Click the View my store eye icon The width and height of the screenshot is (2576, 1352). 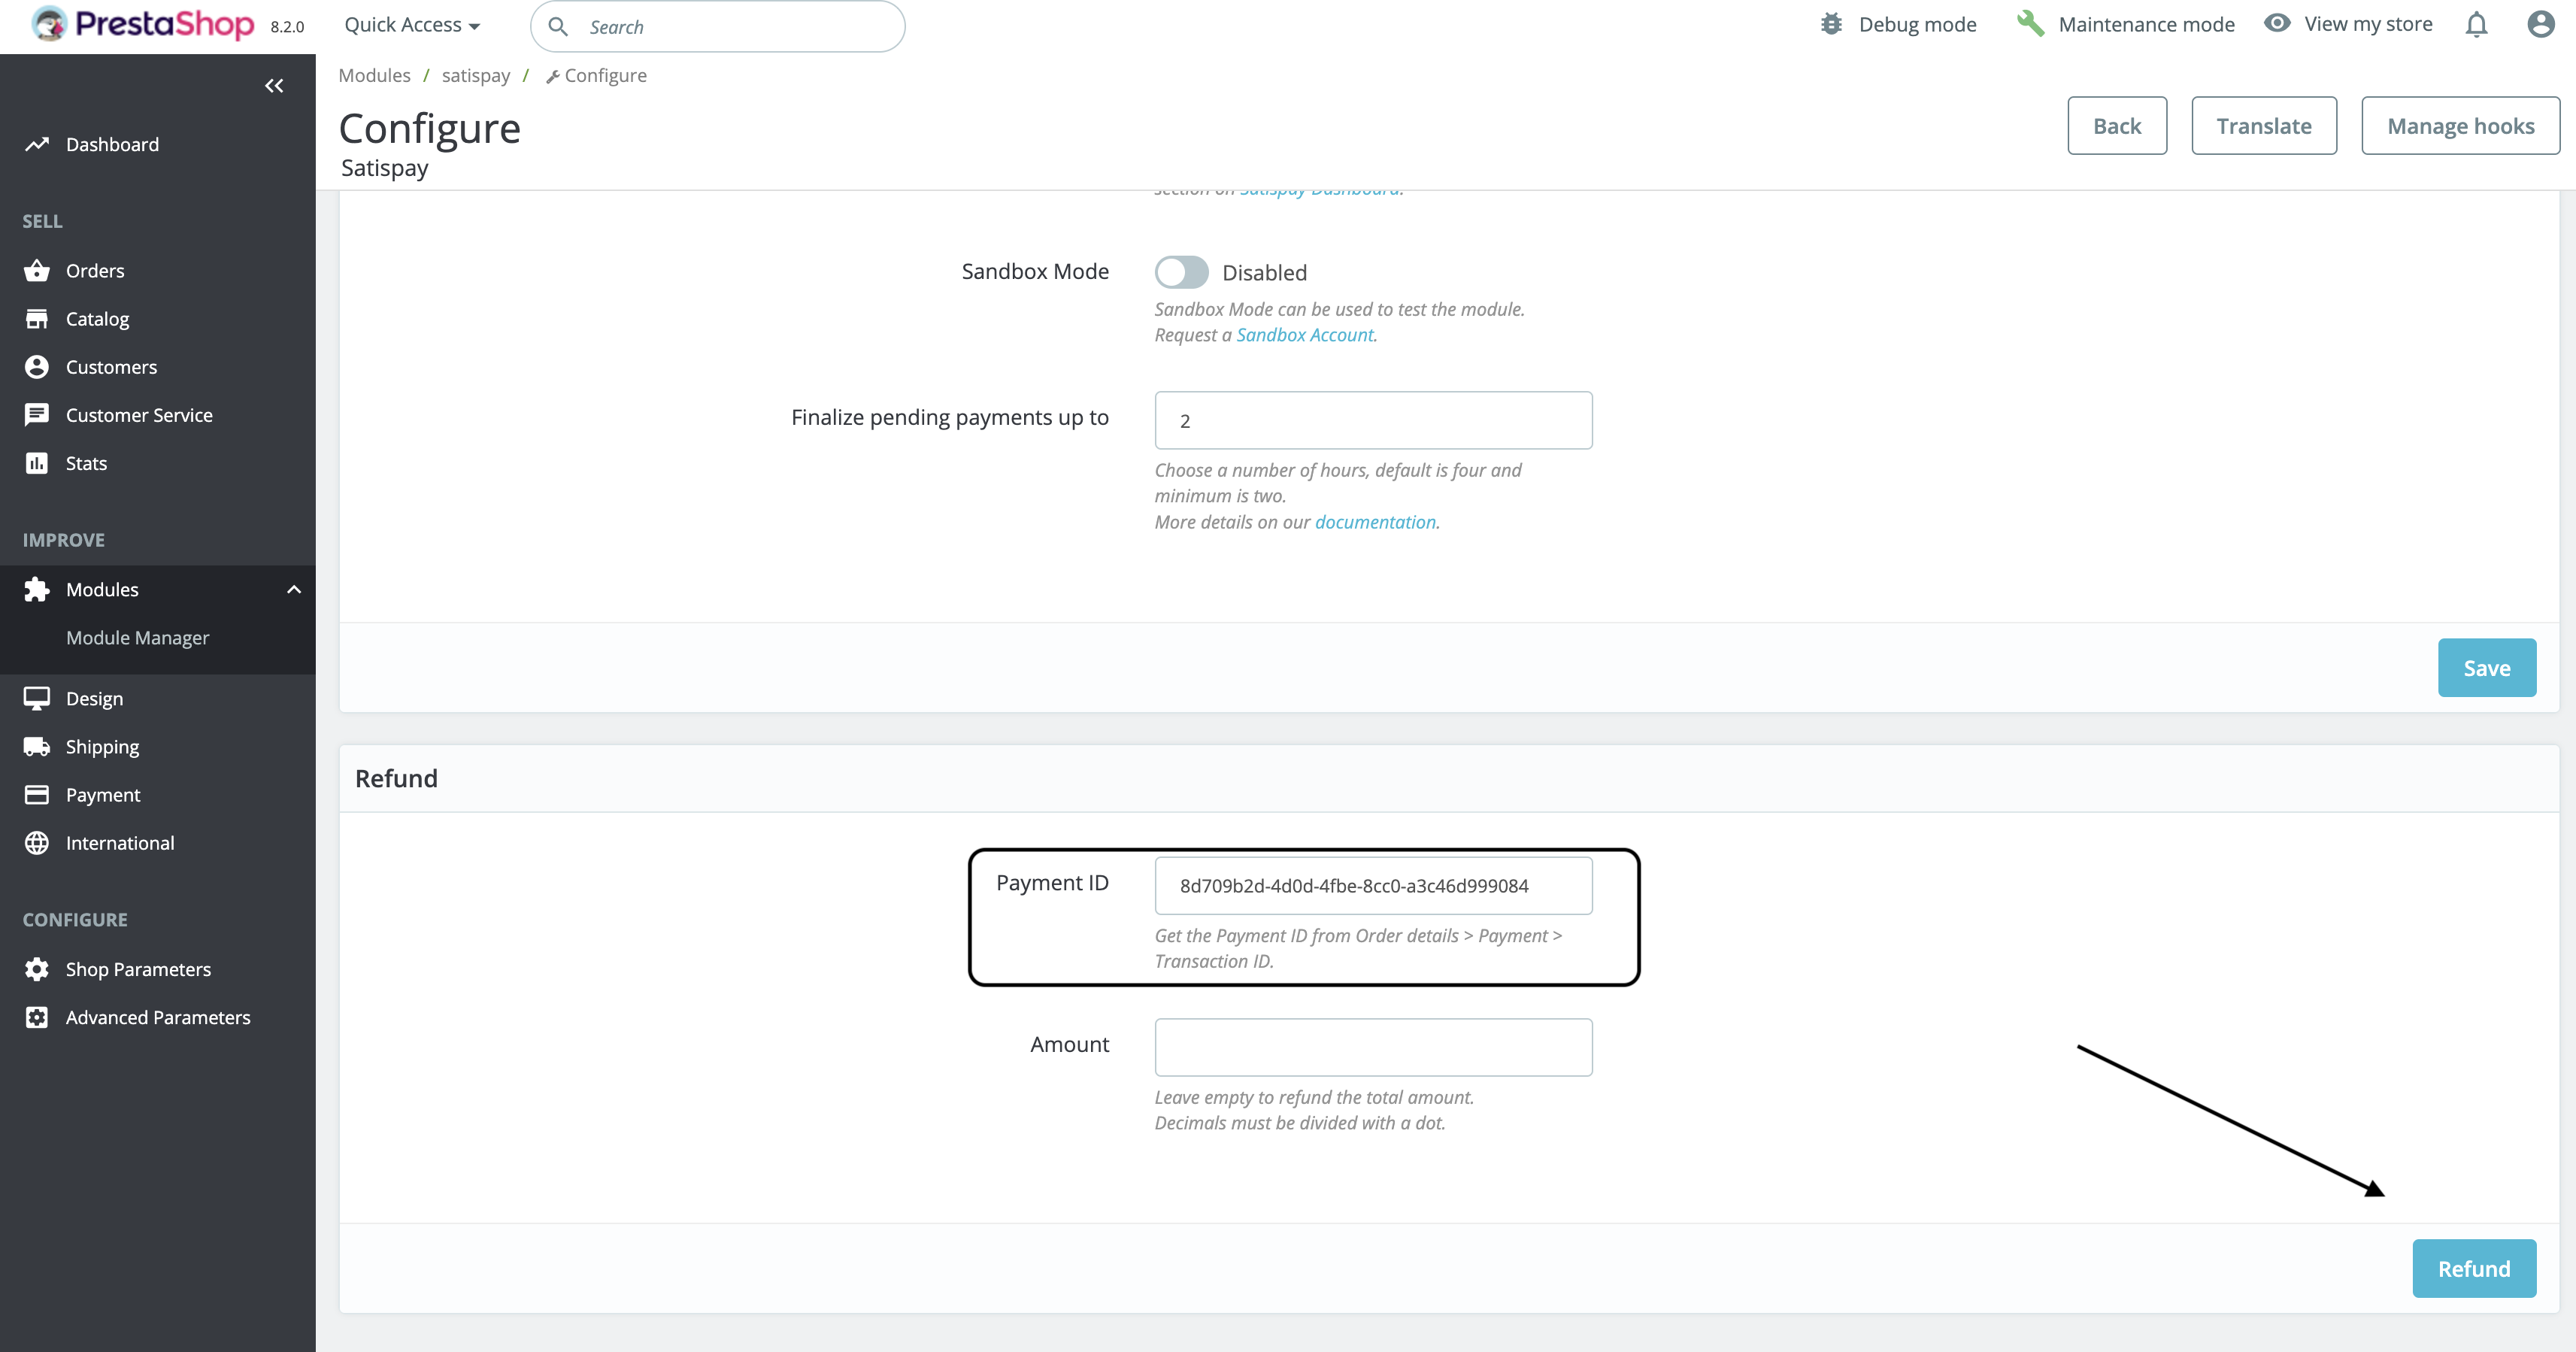[x=2277, y=24]
